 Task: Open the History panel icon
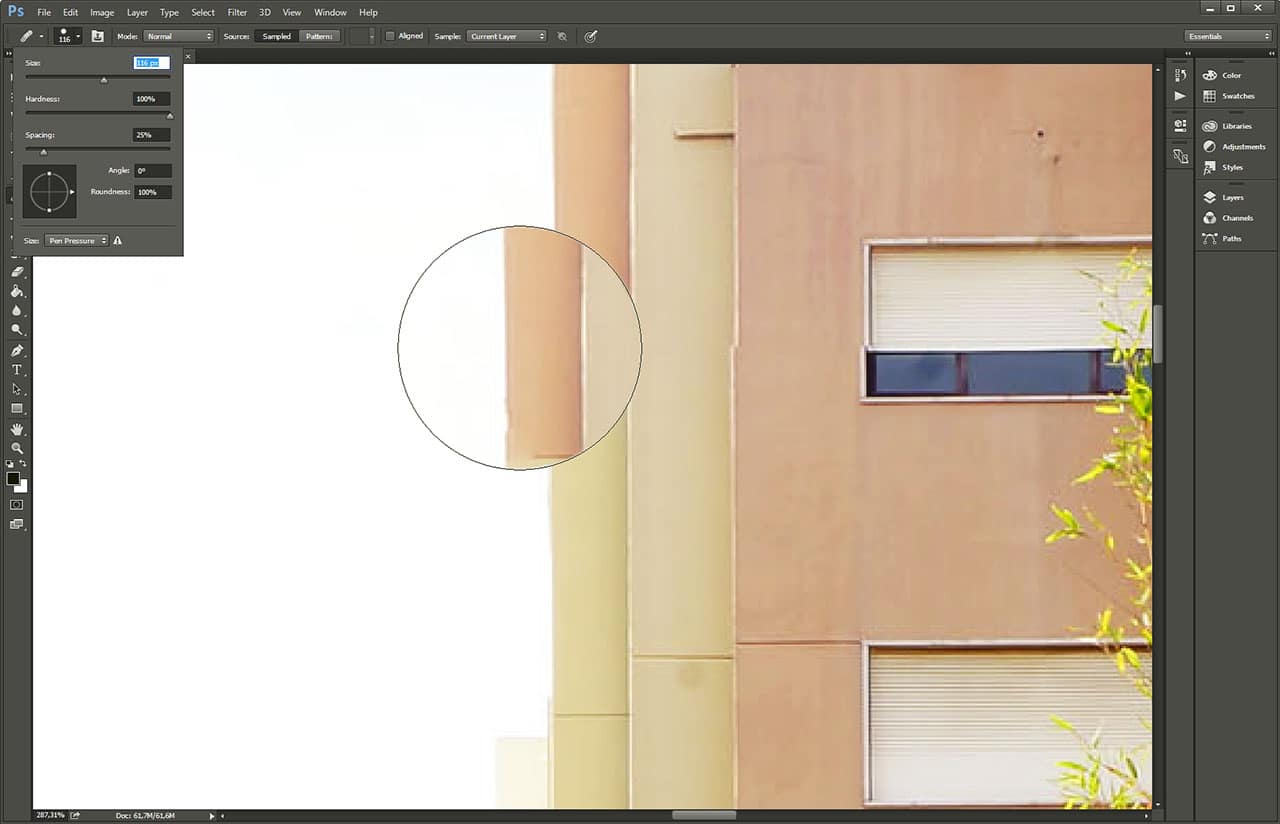pos(1180,75)
